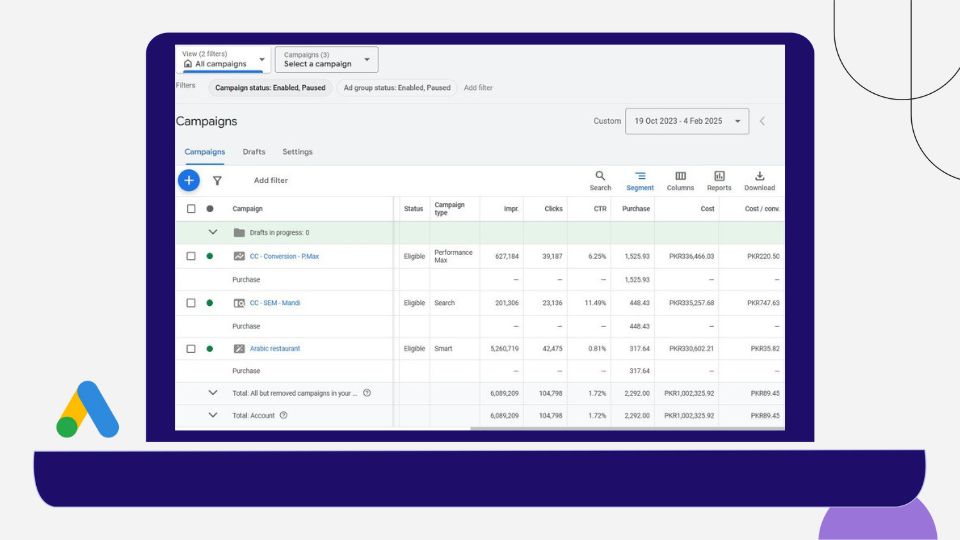Open the date range dropdown
The image size is (960, 540).
[x=686, y=121]
